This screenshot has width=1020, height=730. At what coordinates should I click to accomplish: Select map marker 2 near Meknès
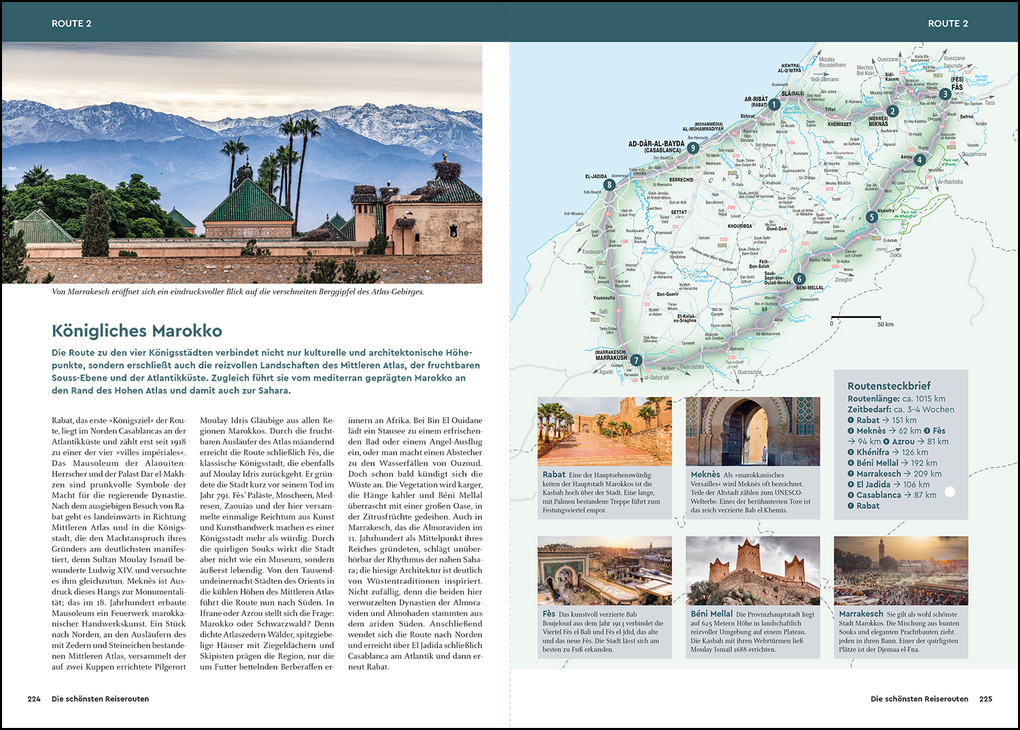point(893,112)
